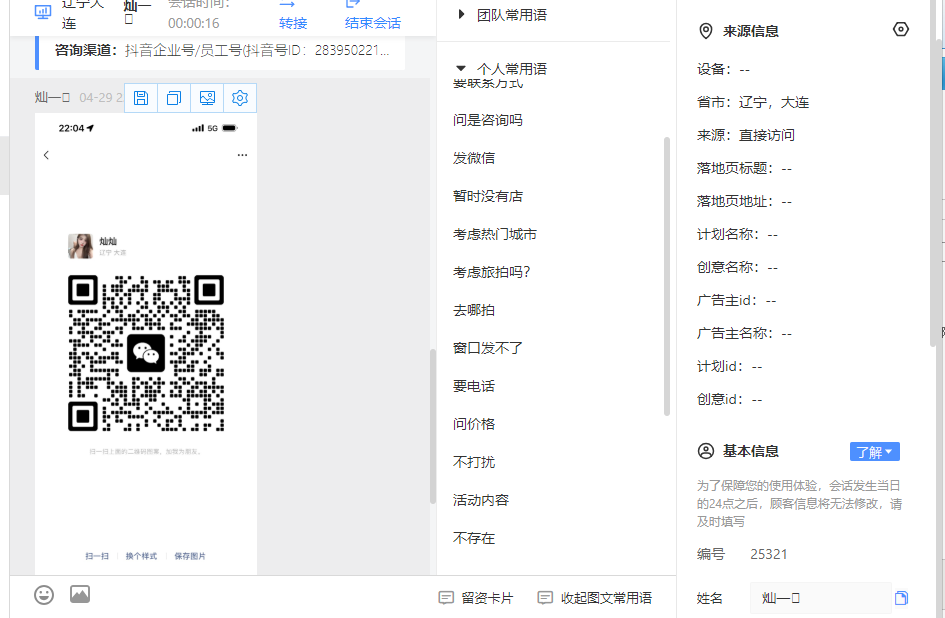Select the phrase 去哪拍
Screen dimensions: 945x618
click(474, 310)
